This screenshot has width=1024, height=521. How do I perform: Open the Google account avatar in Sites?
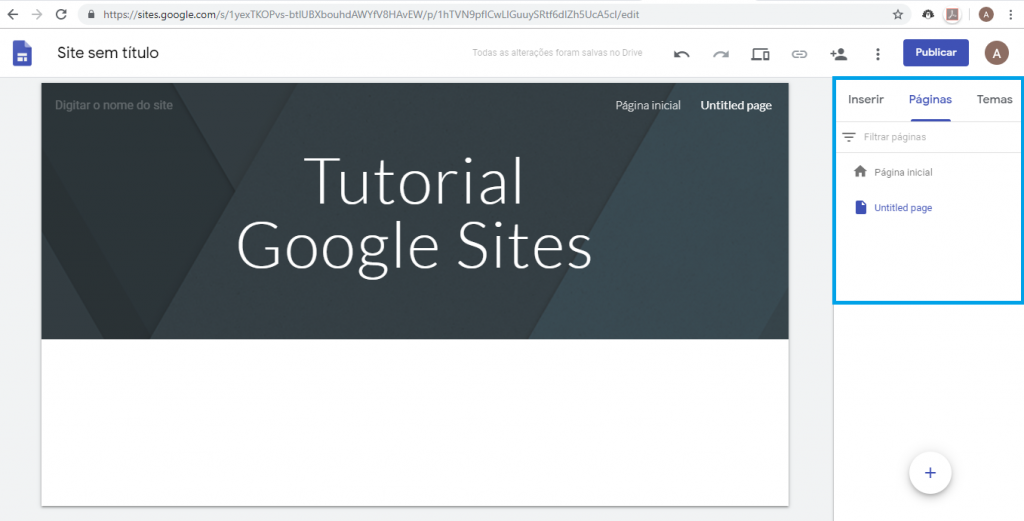tap(997, 53)
